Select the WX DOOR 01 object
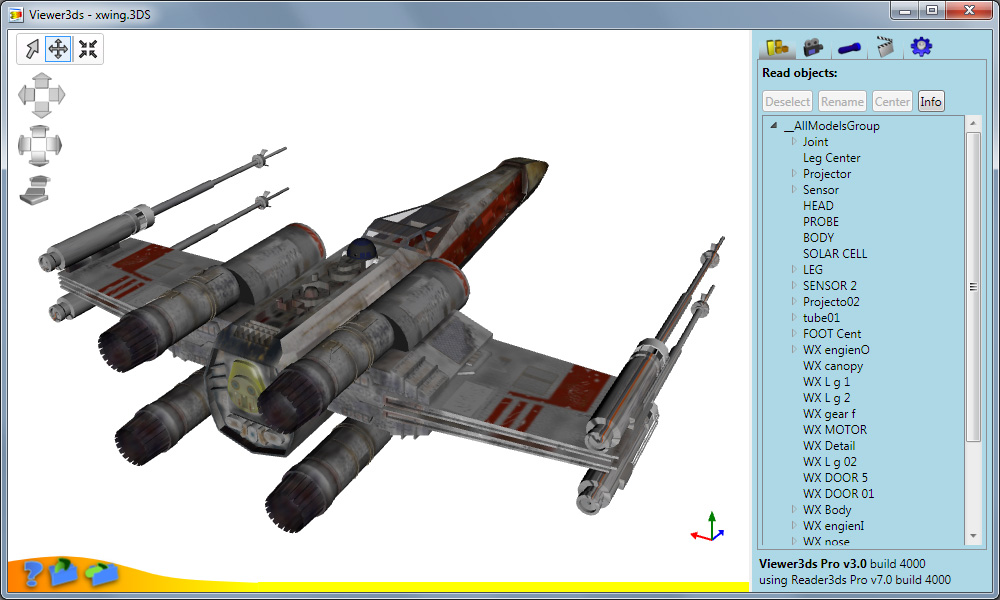The height and width of the screenshot is (600, 1000). (x=838, y=493)
